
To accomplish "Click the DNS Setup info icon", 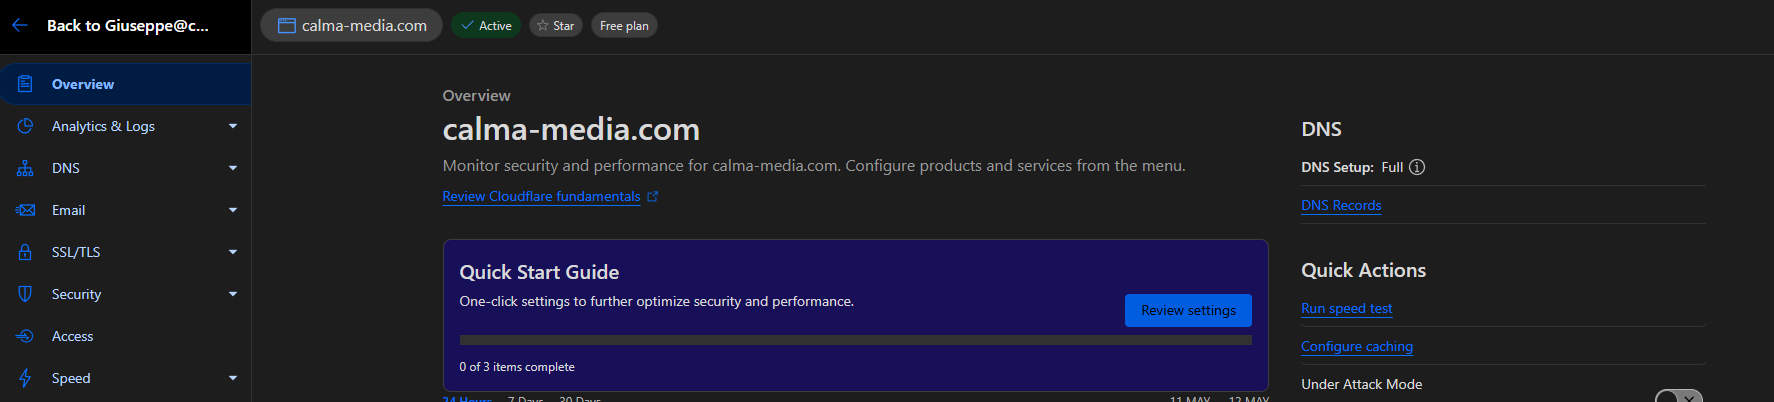I will [1417, 167].
